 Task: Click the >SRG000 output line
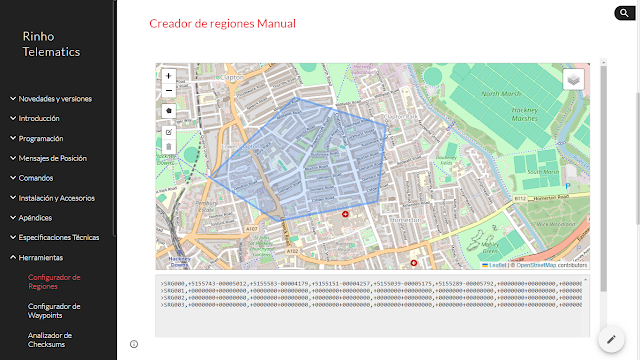click(371, 283)
